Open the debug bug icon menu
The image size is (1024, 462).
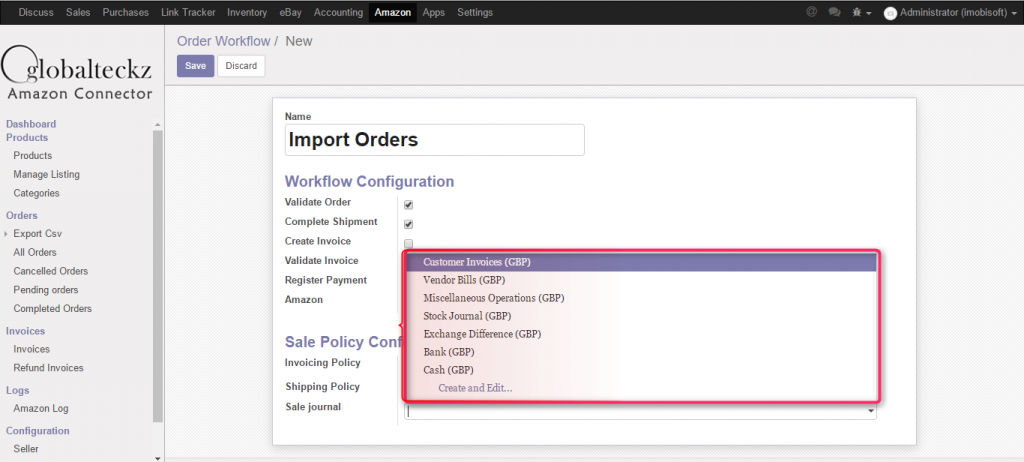[858, 12]
